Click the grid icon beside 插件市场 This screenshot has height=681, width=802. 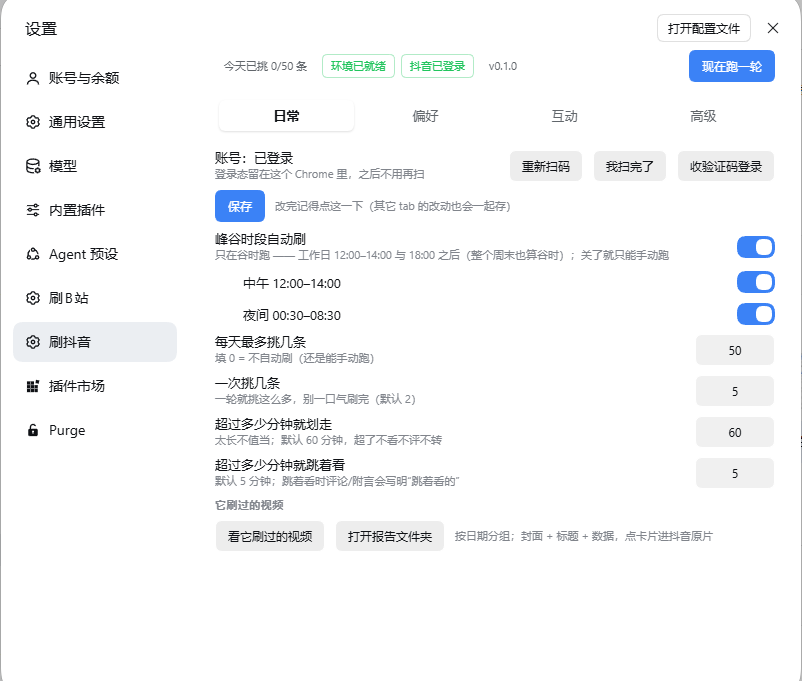click(x=33, y=386)
